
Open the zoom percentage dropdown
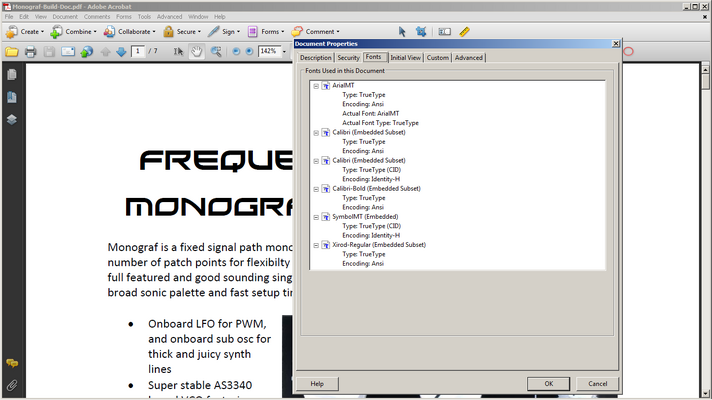point(284,51)
